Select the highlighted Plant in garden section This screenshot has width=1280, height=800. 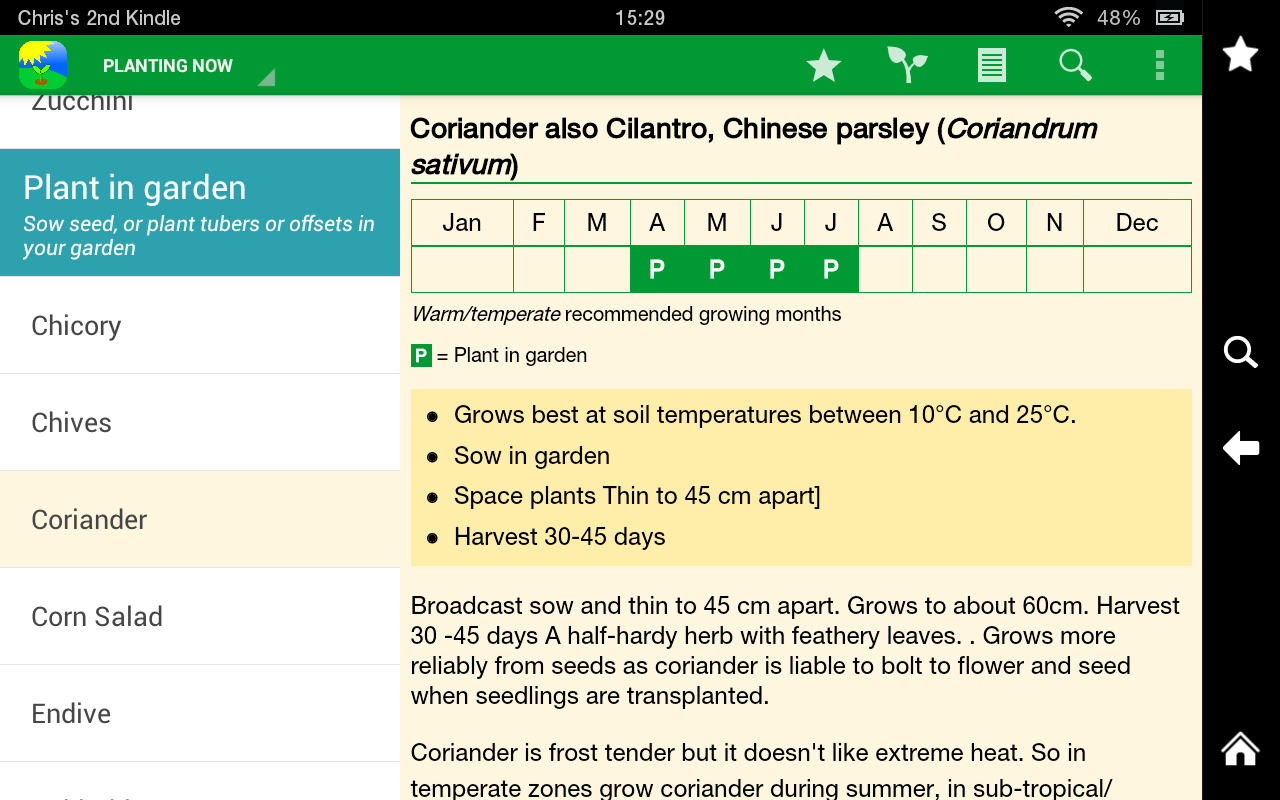200,212
